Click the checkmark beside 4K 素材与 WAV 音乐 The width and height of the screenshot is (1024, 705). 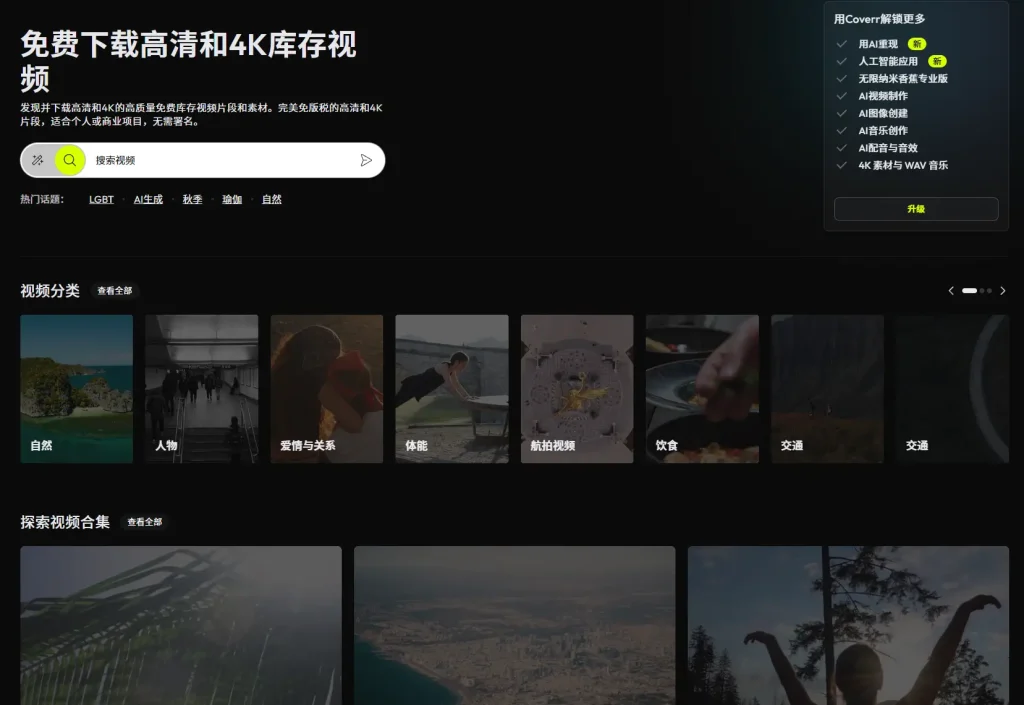842,165
